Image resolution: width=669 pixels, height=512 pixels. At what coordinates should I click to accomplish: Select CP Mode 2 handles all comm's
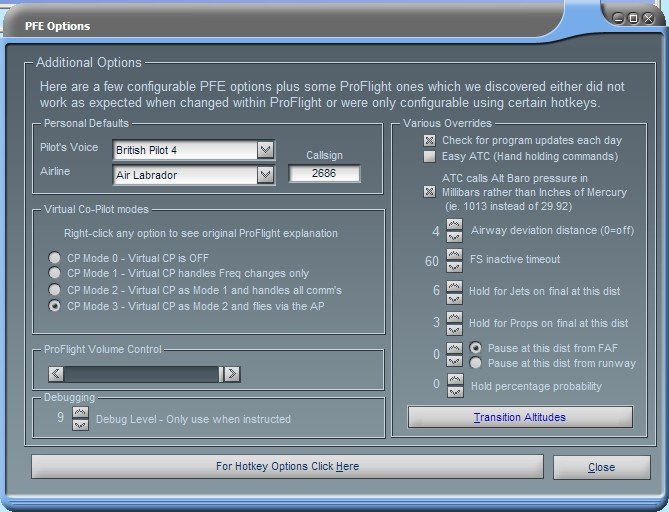coord(54,290)
